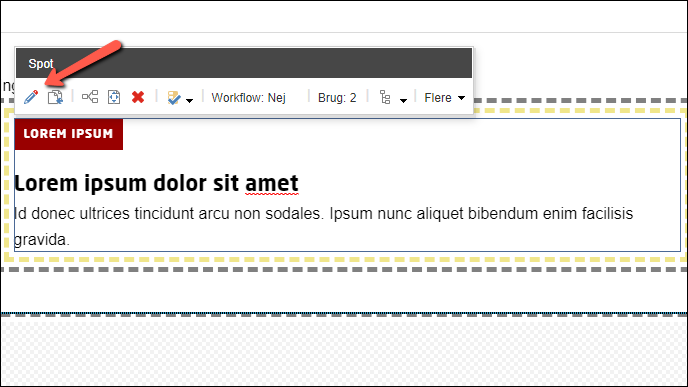Open the Flere dropdown menu
The height and width of the screenshot is (387, 688).
[x=444, y=97]
